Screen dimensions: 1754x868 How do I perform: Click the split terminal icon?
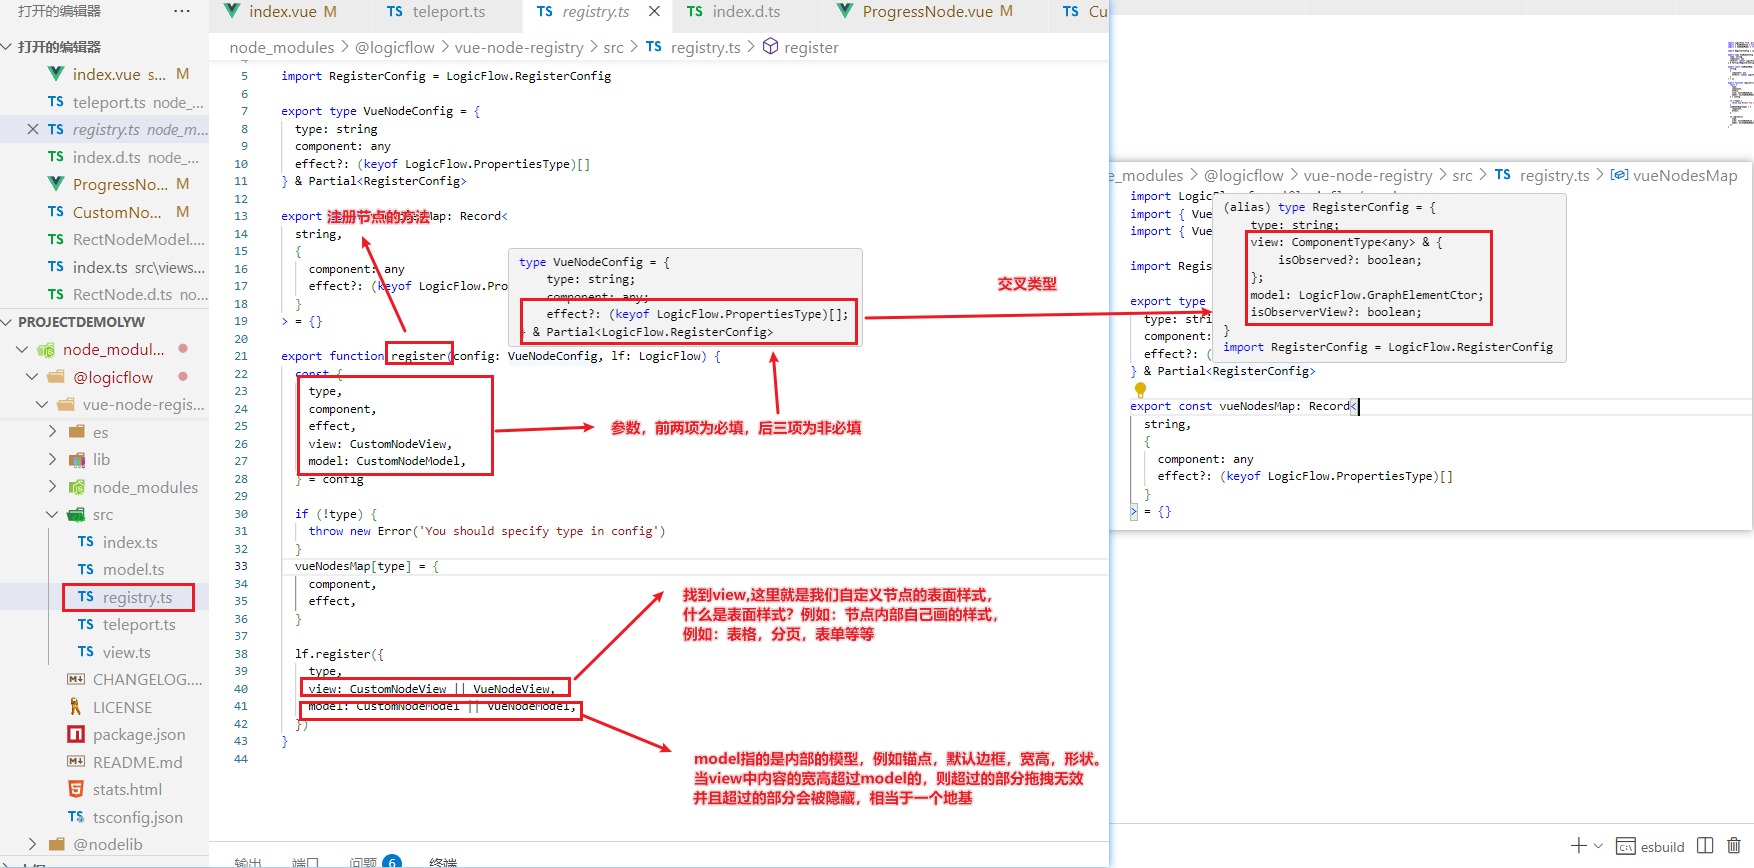coord(1705,846)
